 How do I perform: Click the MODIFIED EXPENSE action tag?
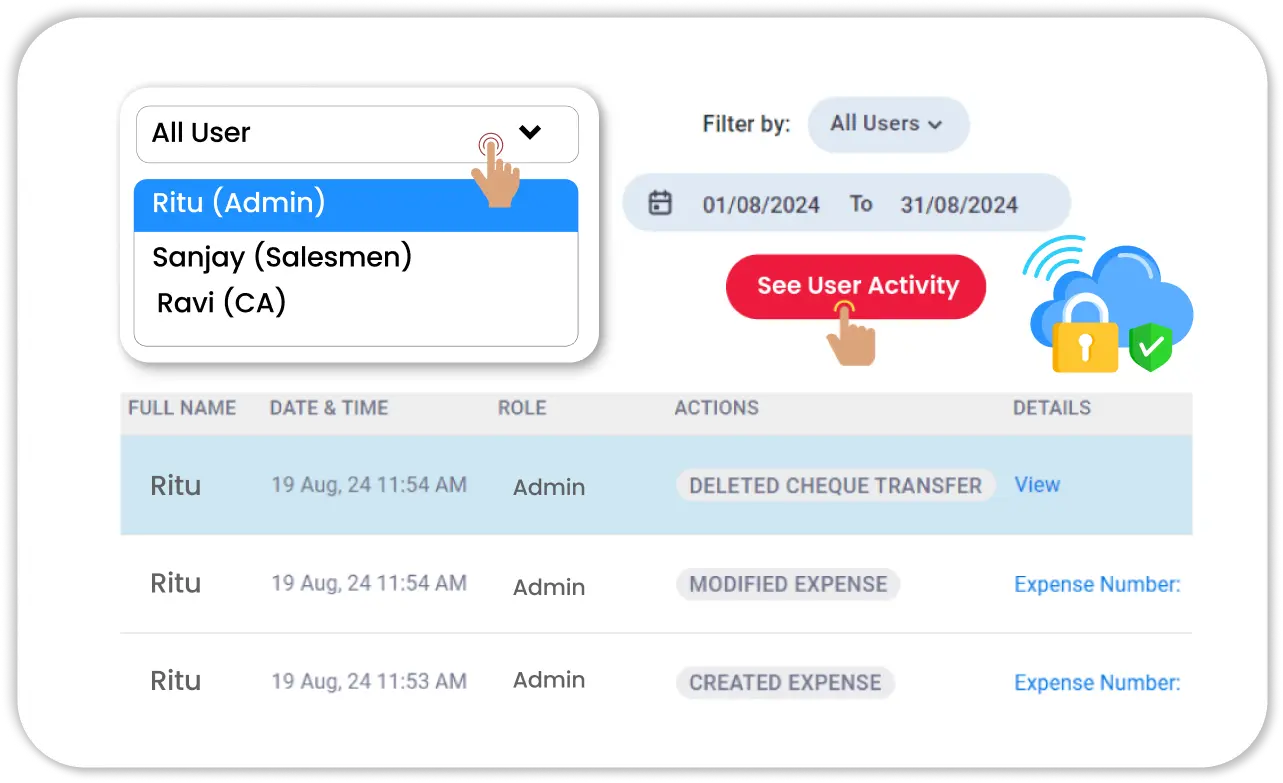(x=788, y=584)
